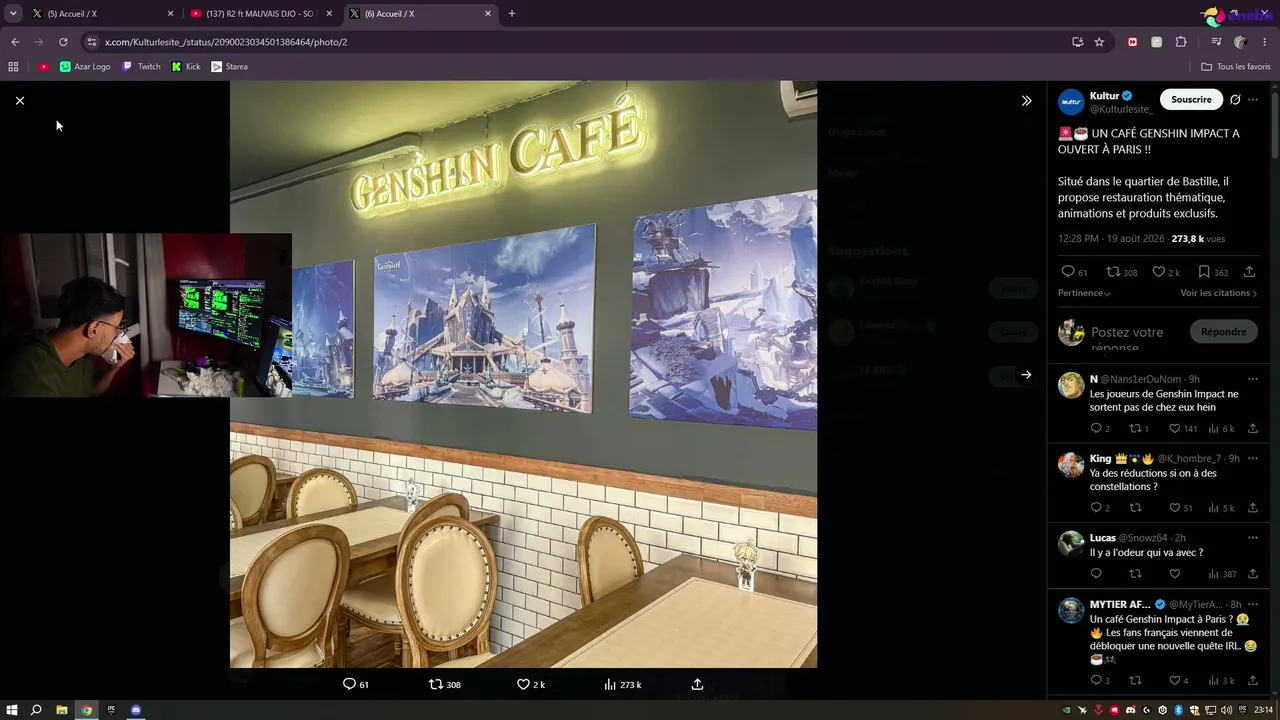Switch to the R2 ft MAUVAIS DJO YouTube tab

point(261,14)
